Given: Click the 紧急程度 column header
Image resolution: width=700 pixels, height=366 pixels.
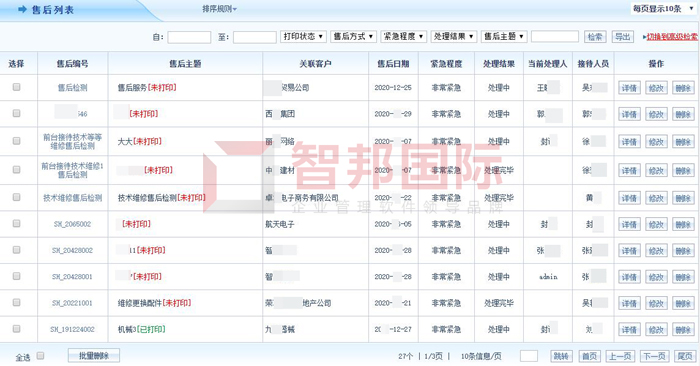Looking at the screenshot, I should 446,64.
